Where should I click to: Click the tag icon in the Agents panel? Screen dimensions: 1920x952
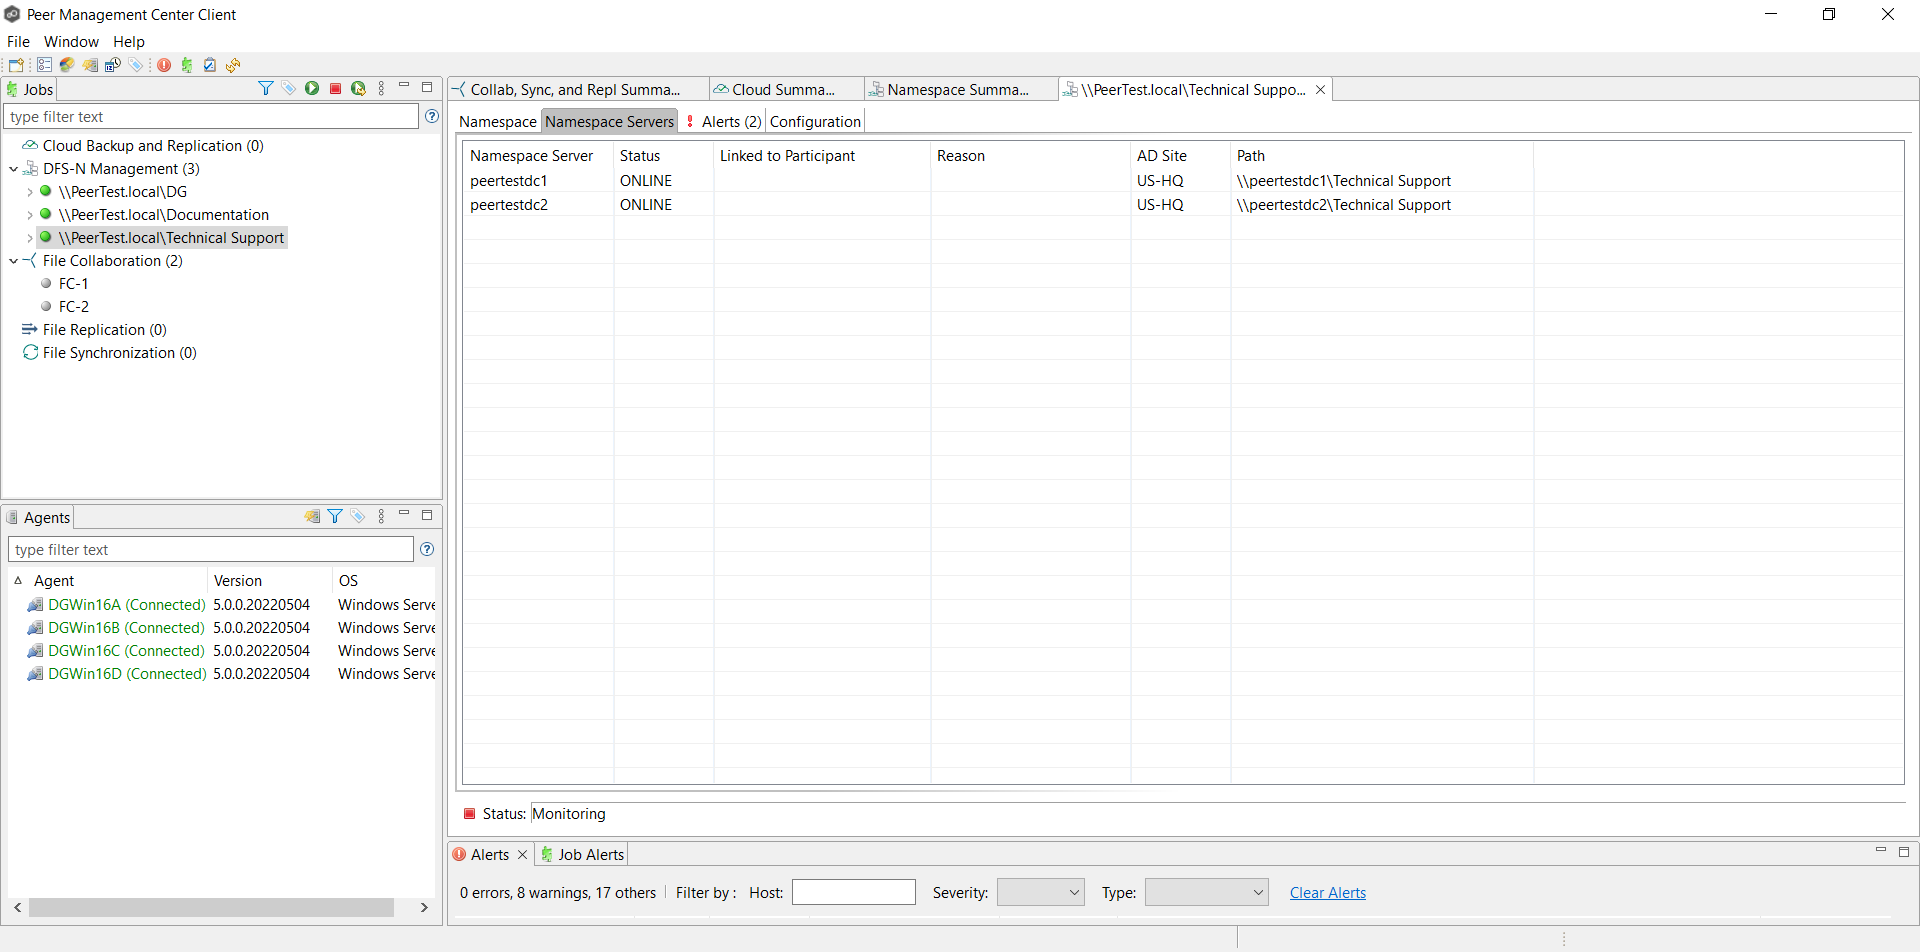[x=358, y=516]
